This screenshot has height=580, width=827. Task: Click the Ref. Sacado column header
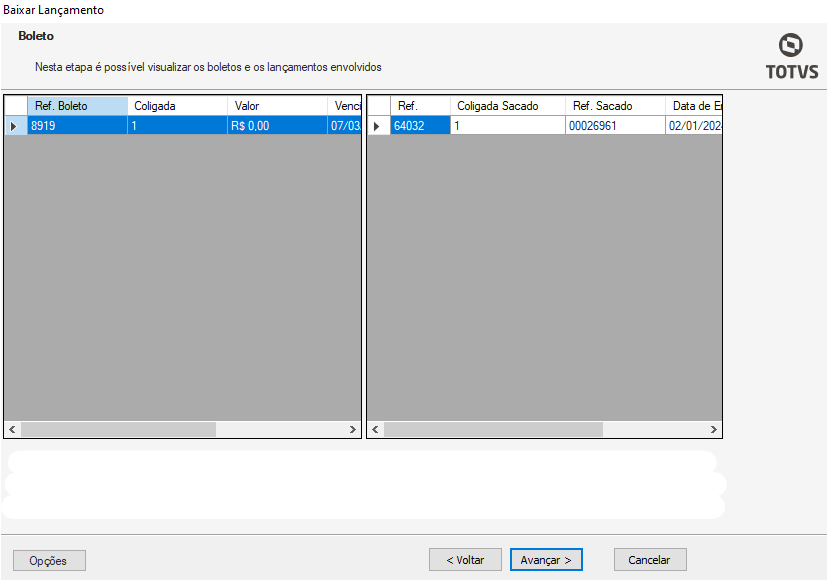pos(615,106)
